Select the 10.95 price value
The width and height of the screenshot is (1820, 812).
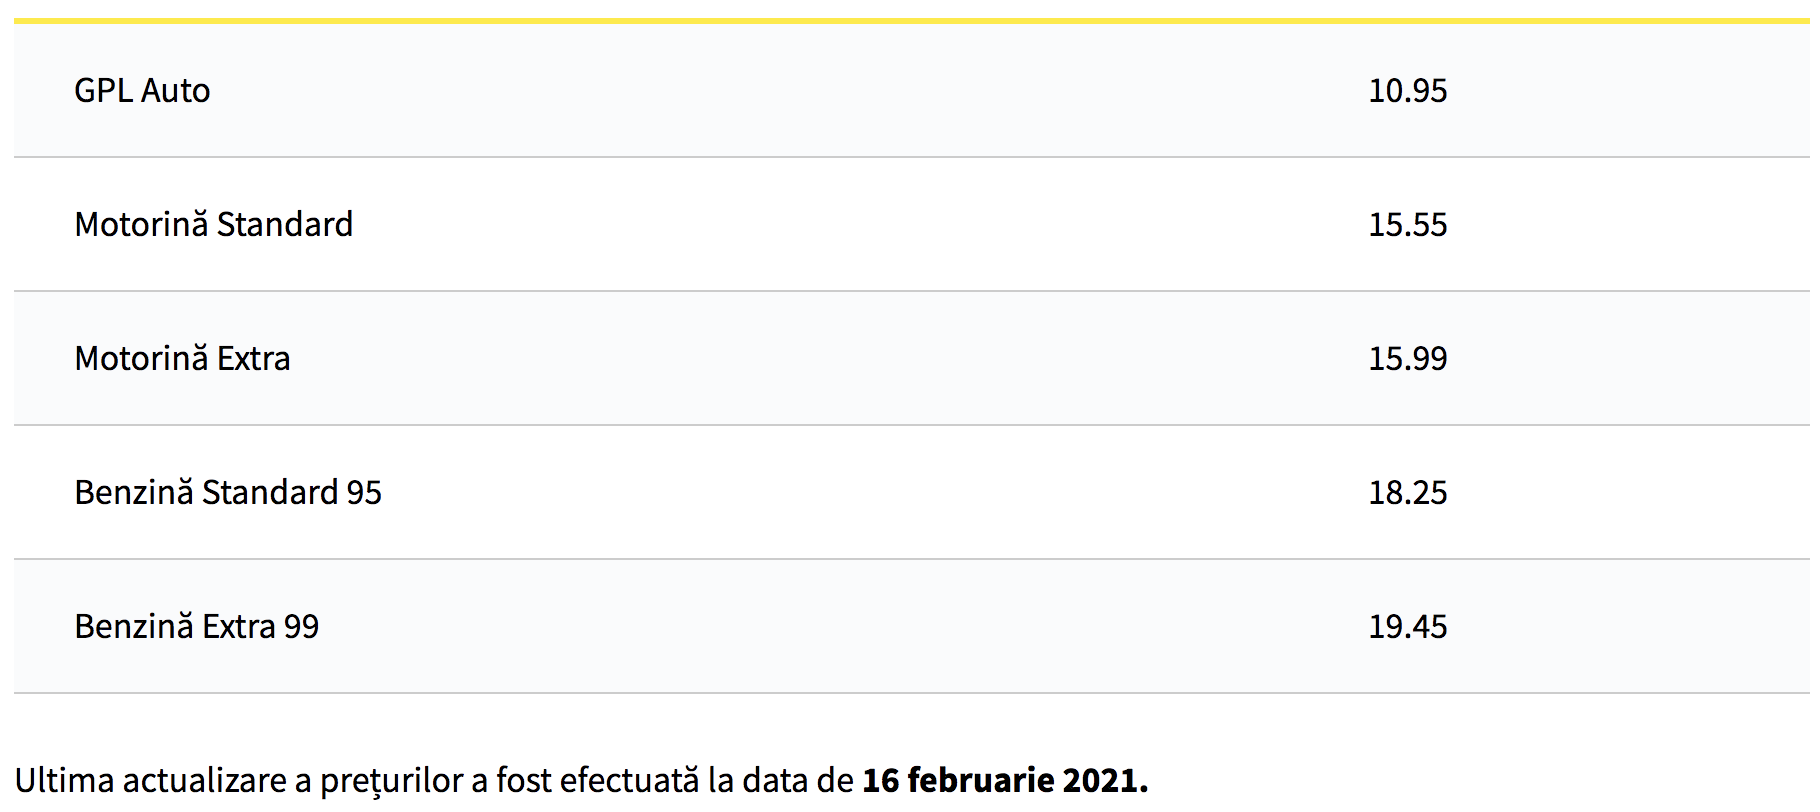1407,91
